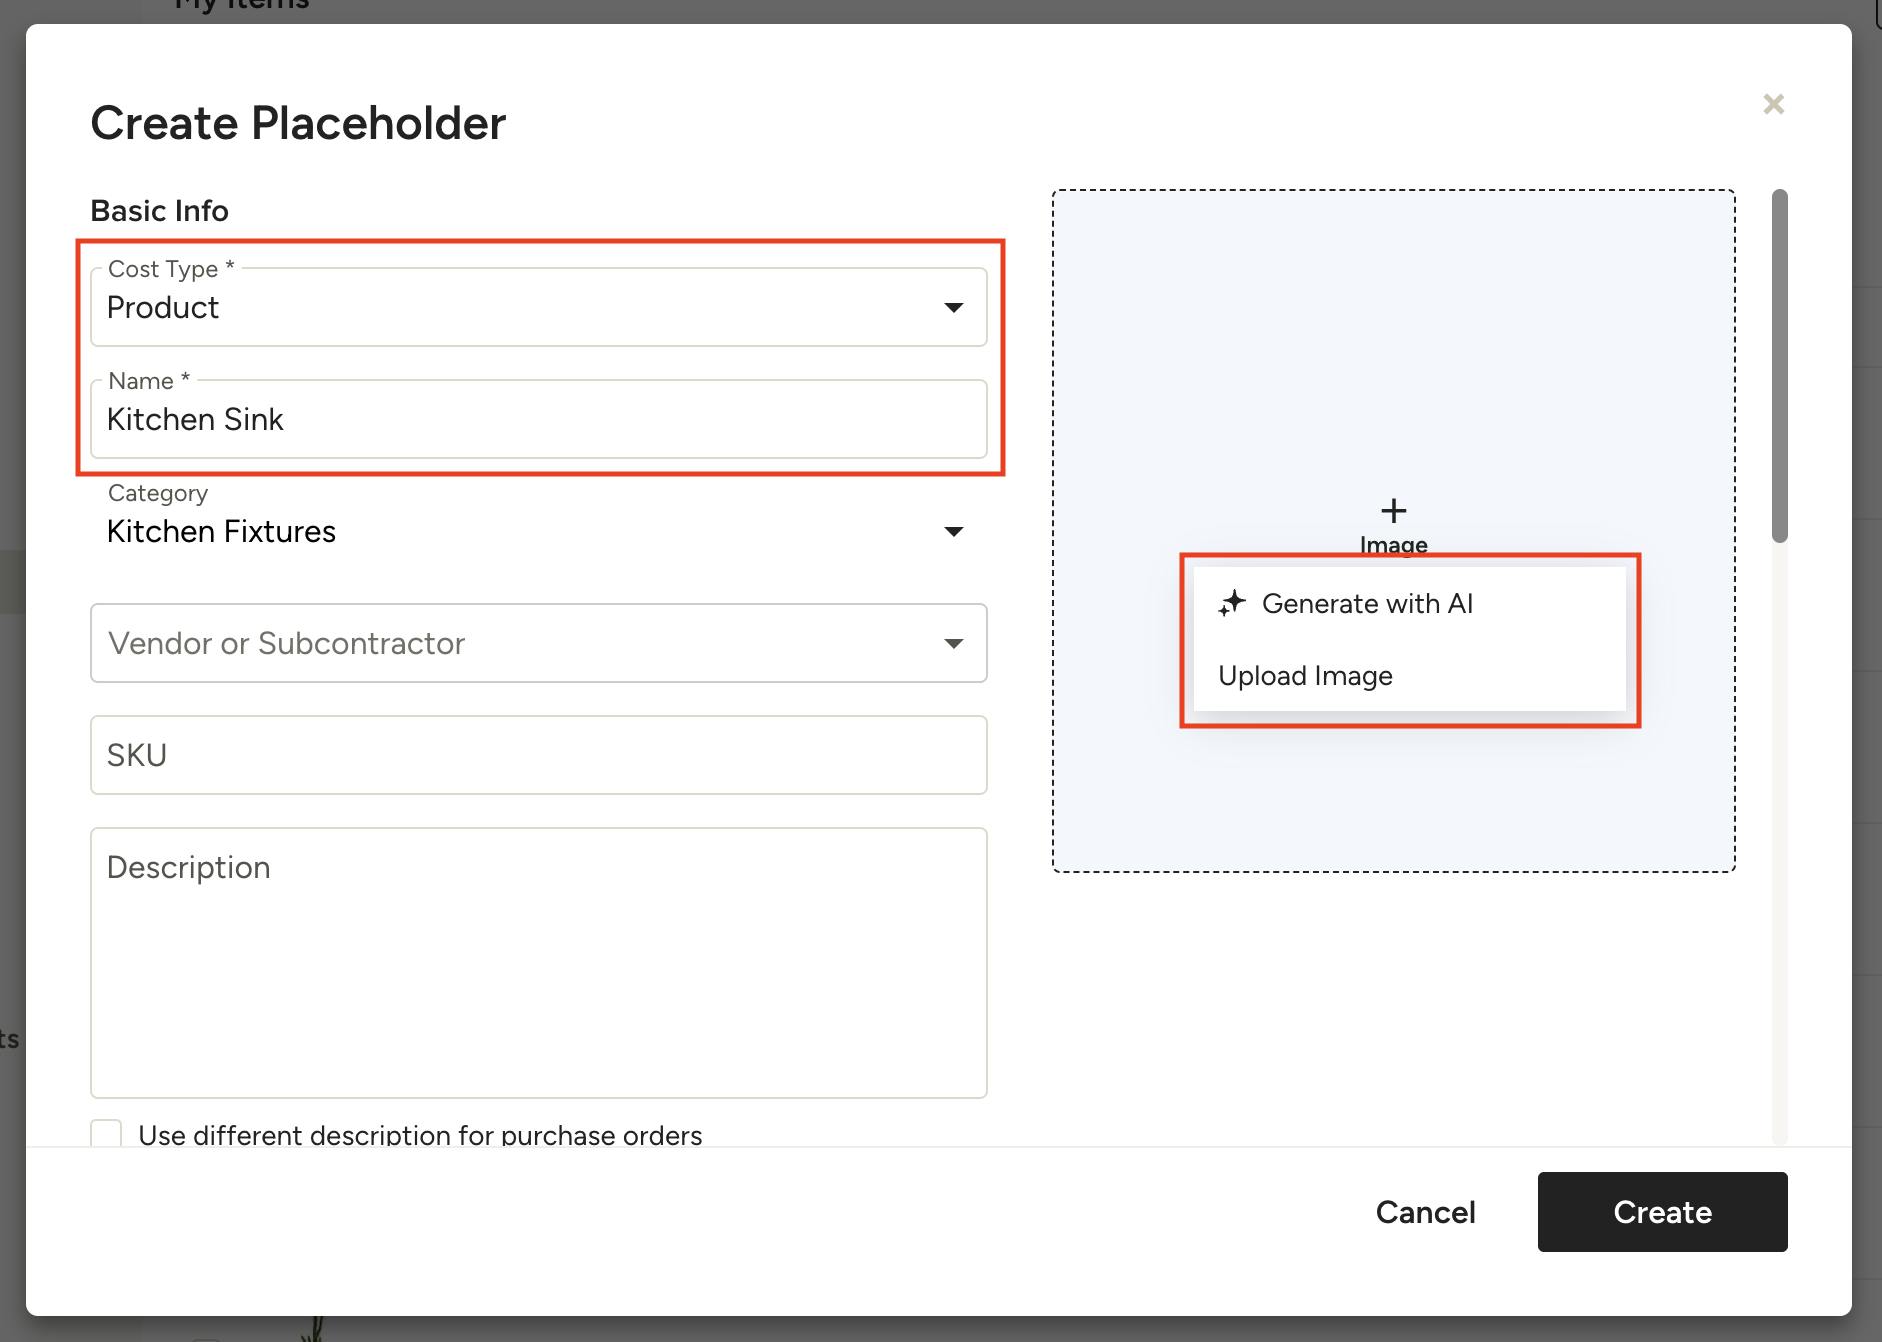The image size is (1882, 1342).
Task: Select Upload Image menu option
Action: (x=1305, y=676)
